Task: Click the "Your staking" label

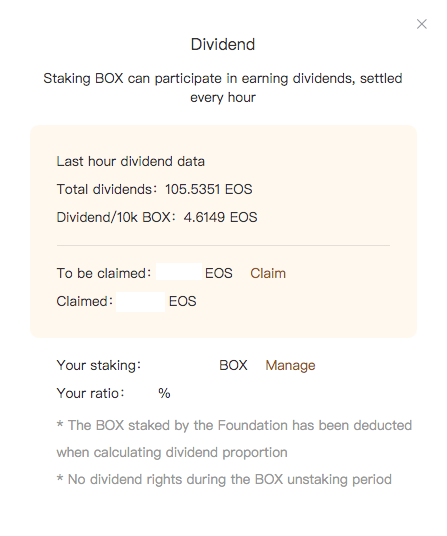Action: (98, 365)
